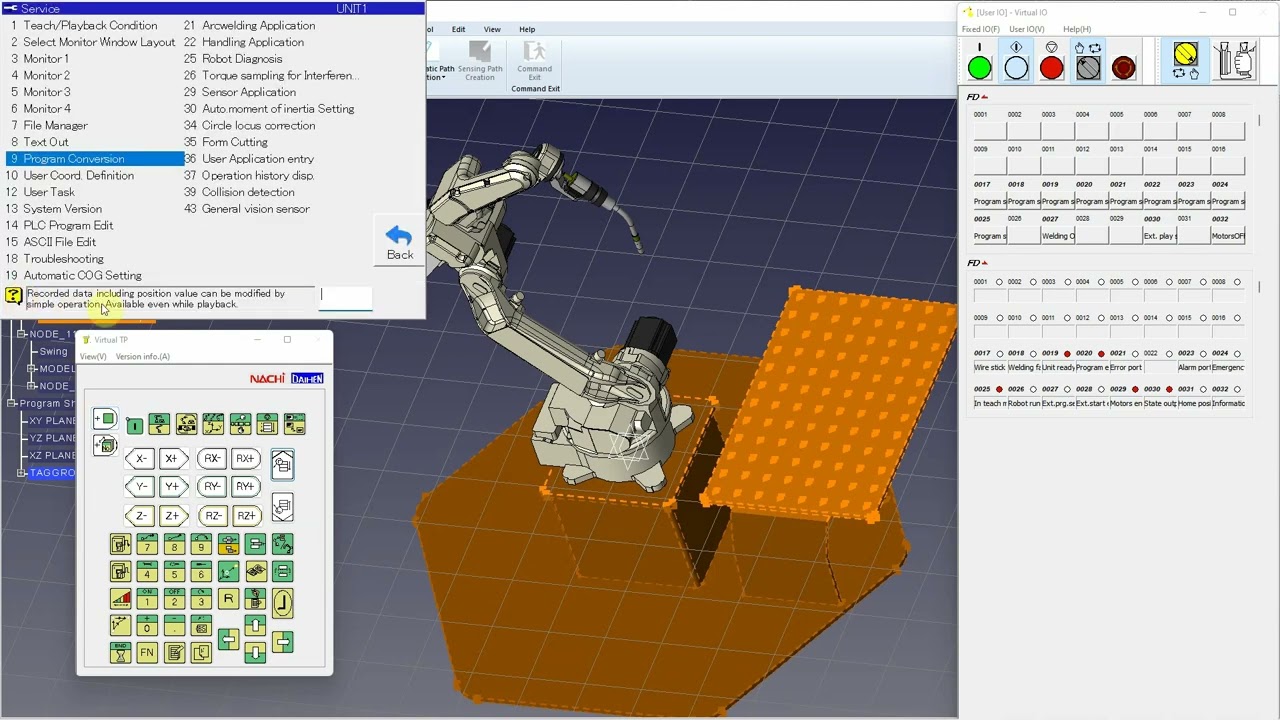
Task: Toggle the teach/playback mode selector switch
Action: point(1088,68)
